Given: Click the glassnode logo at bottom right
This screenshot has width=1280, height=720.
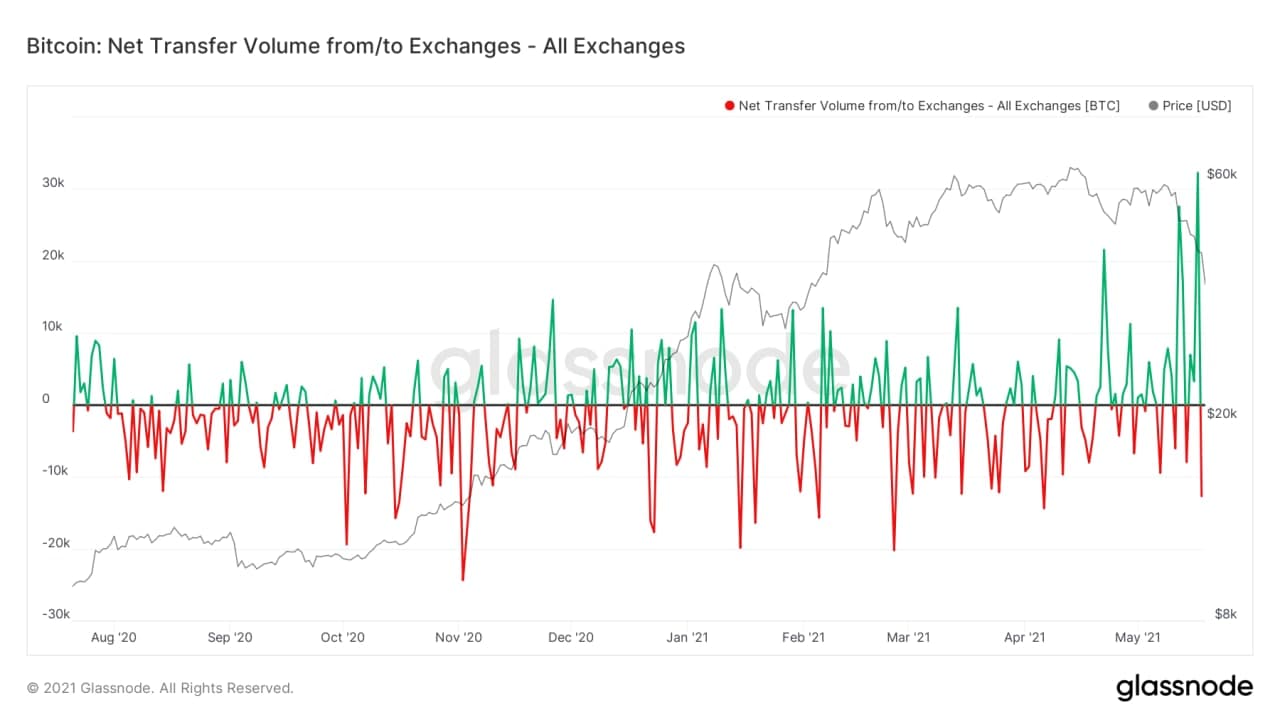Looking at the screenshot, I should pyautogui.click(x=1184, y=687).
